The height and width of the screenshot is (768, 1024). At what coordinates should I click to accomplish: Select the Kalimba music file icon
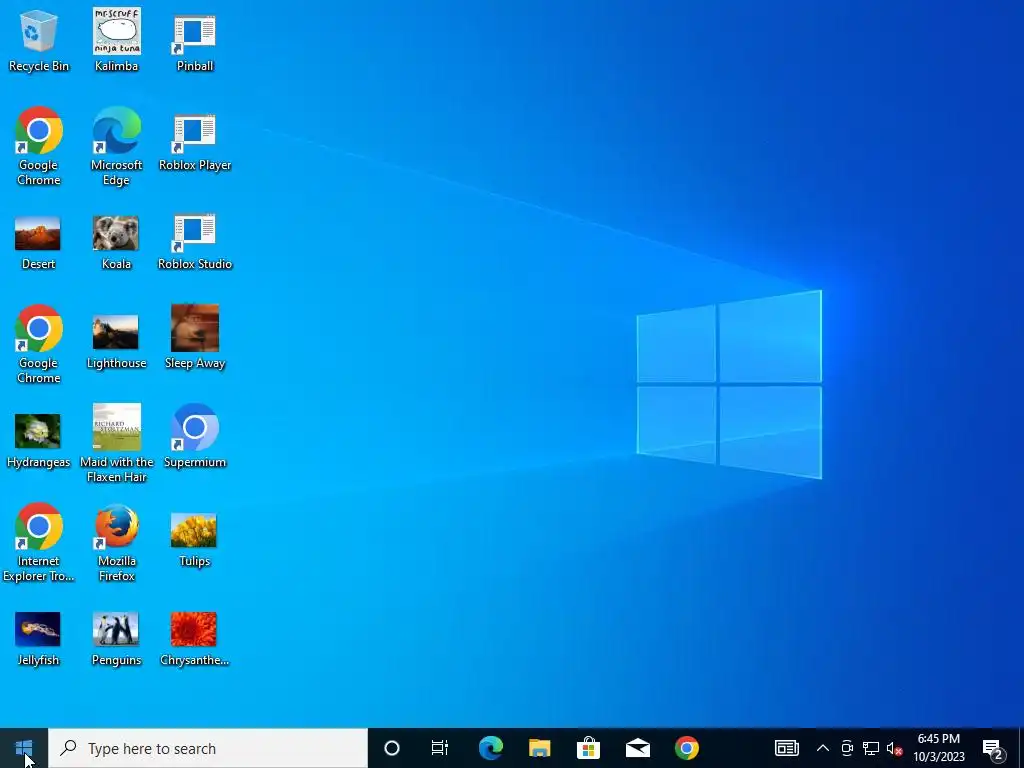pos(116,40)
